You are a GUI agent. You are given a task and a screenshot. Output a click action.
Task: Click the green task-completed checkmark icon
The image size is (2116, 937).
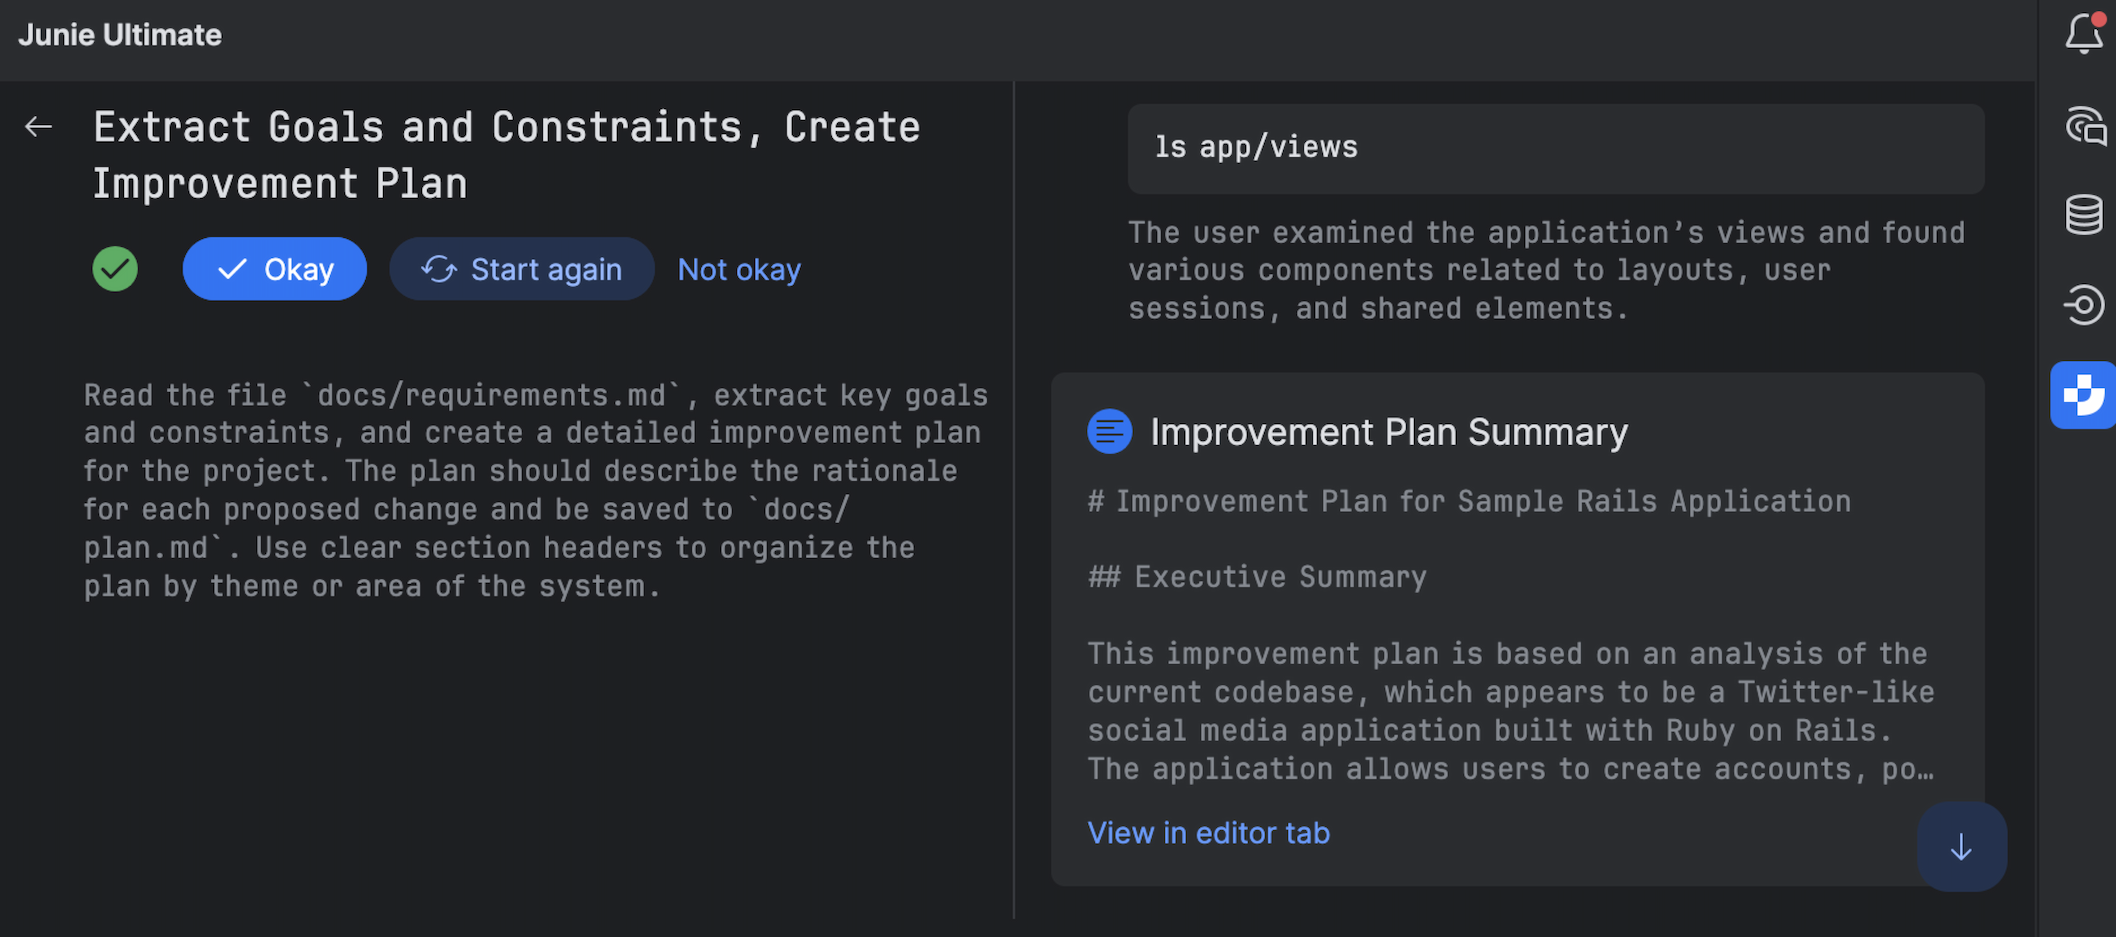[115, 269]
